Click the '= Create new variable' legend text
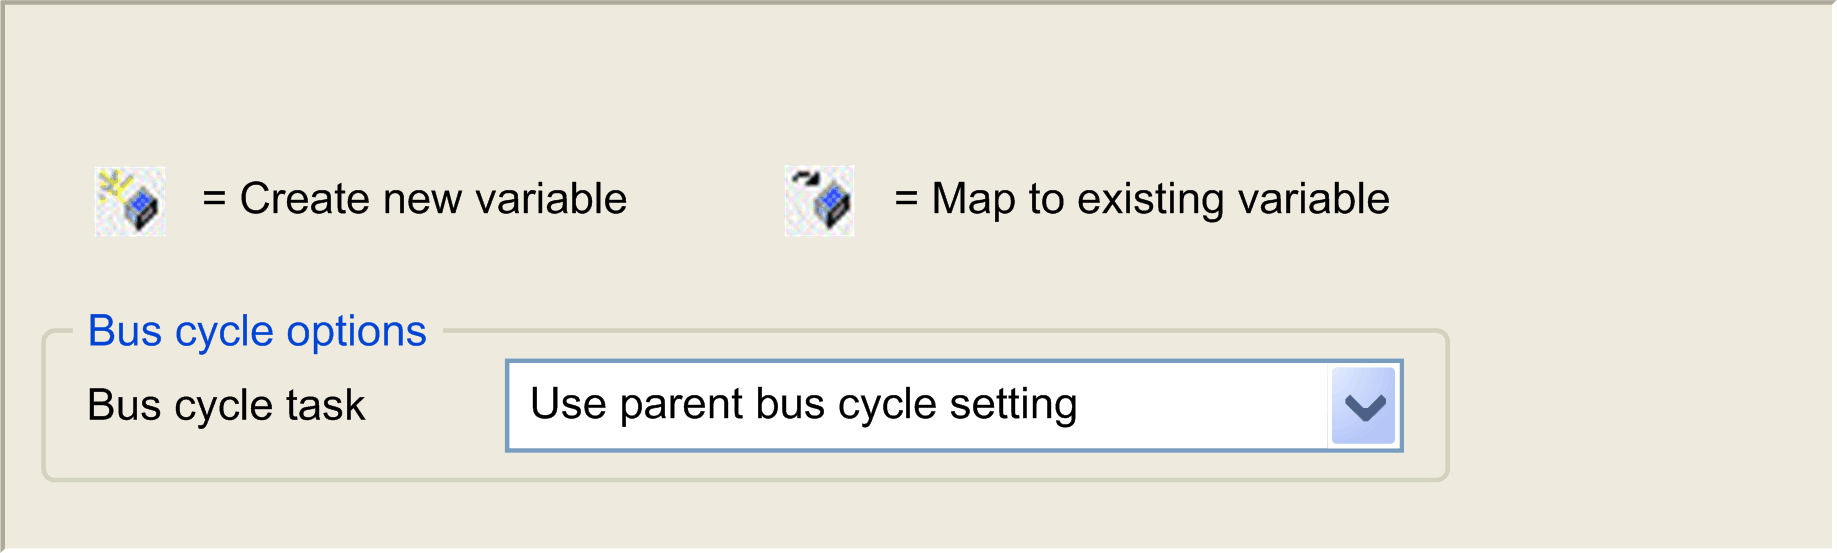Screen dimensions: 1837x553 (414, 199)
